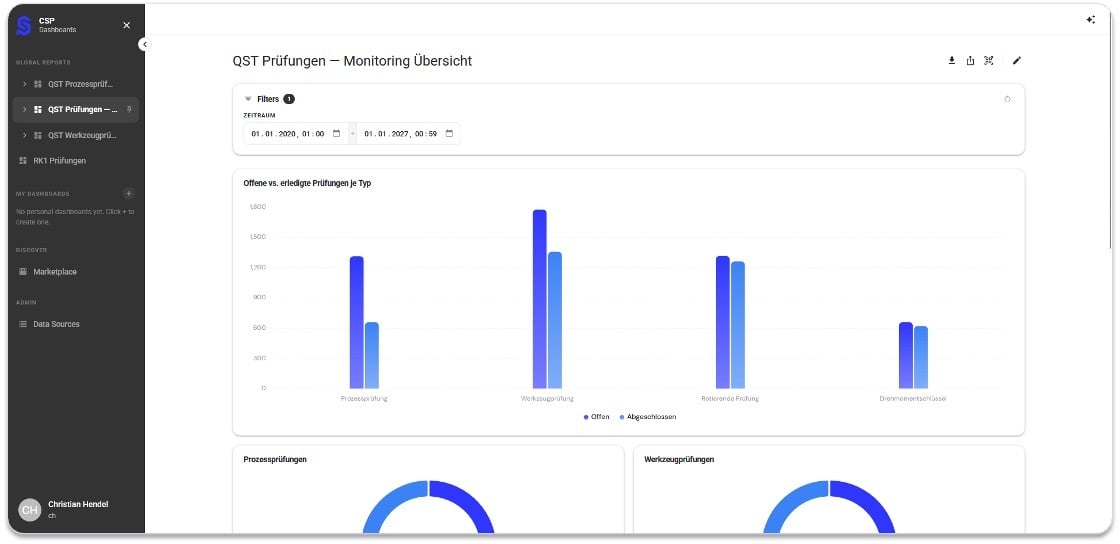1120x544 pixels.
Task: Collapse the Filters section triangle
Action: [249, 99]
